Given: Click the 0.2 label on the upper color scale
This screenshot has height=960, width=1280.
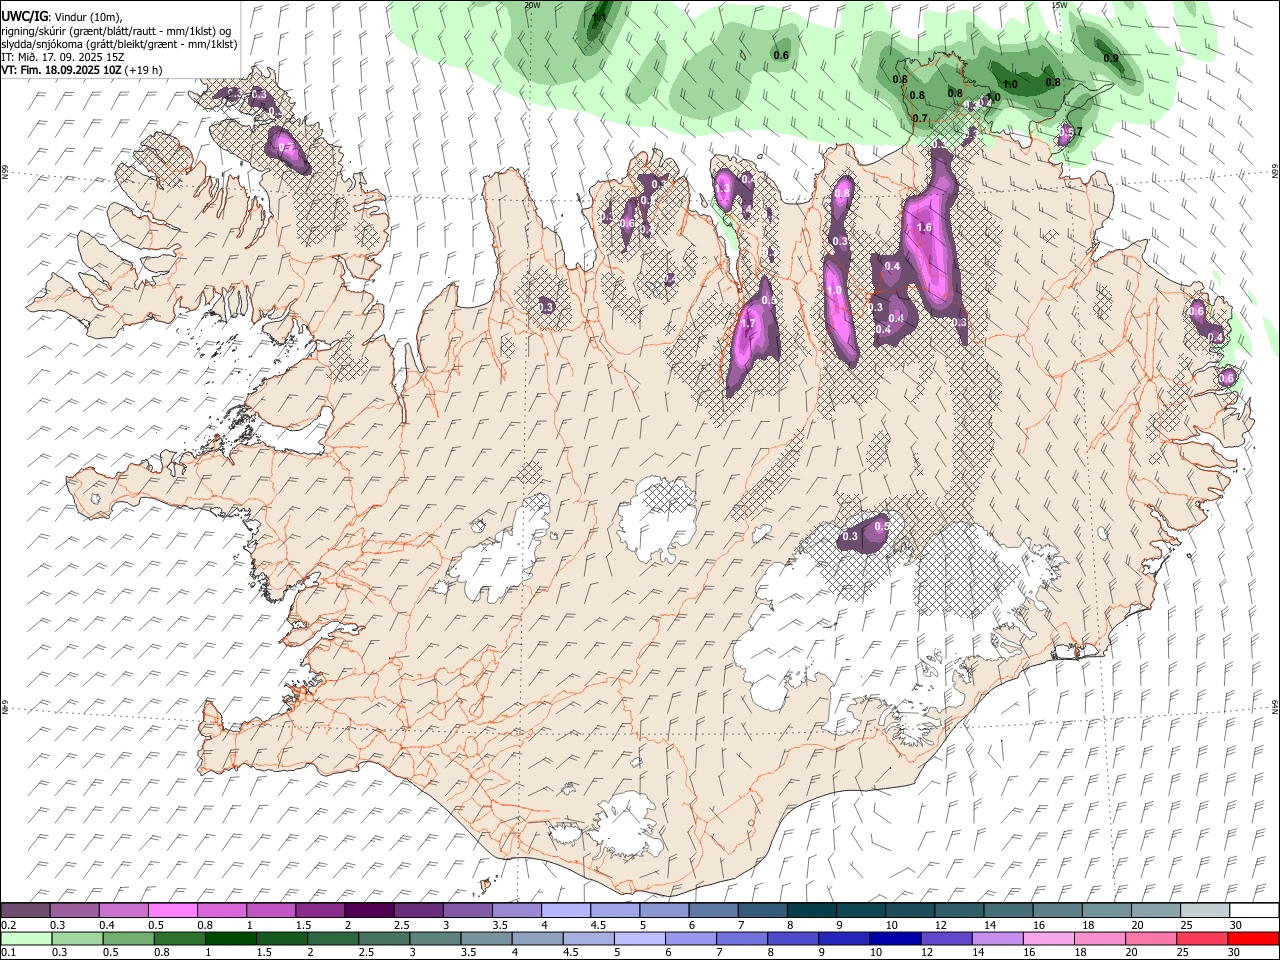Looking at the screenshot, I should pyautogui.click(x=8, y=925).
